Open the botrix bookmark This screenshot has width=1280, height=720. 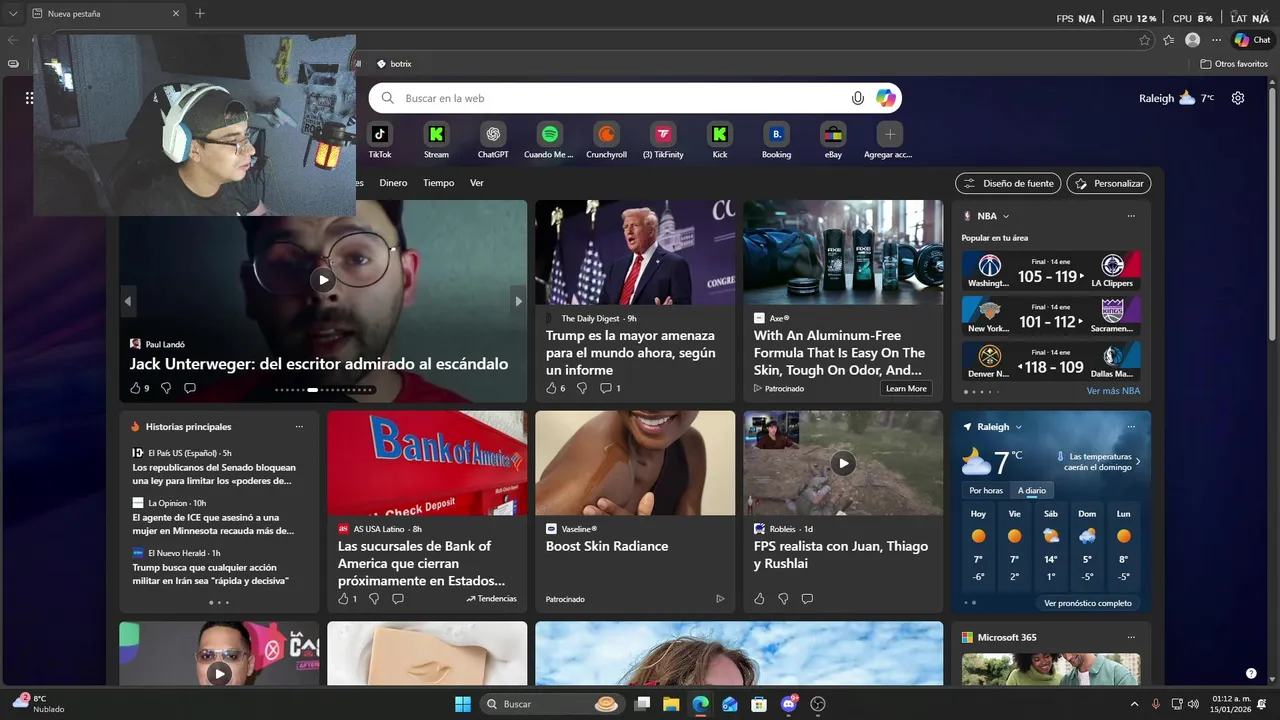[394, 64]
